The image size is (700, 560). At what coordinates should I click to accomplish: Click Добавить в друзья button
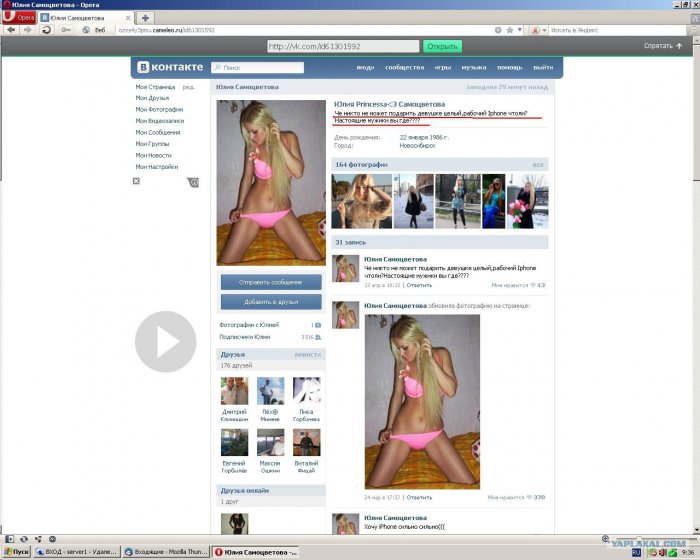click(x=271, y=301)
